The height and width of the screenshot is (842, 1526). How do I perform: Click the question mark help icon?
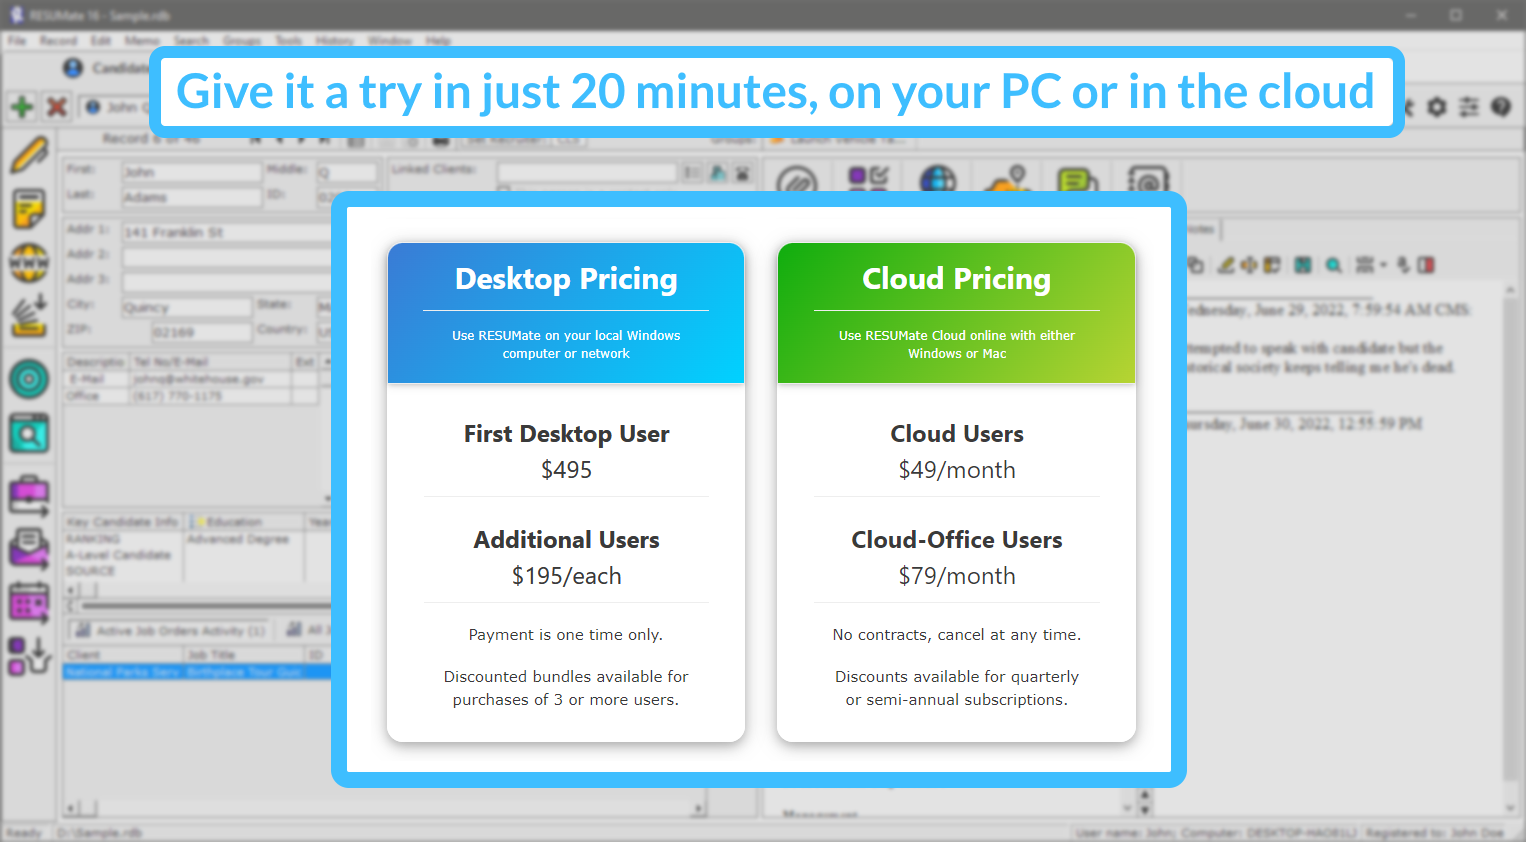click(x=1501, y=106)
